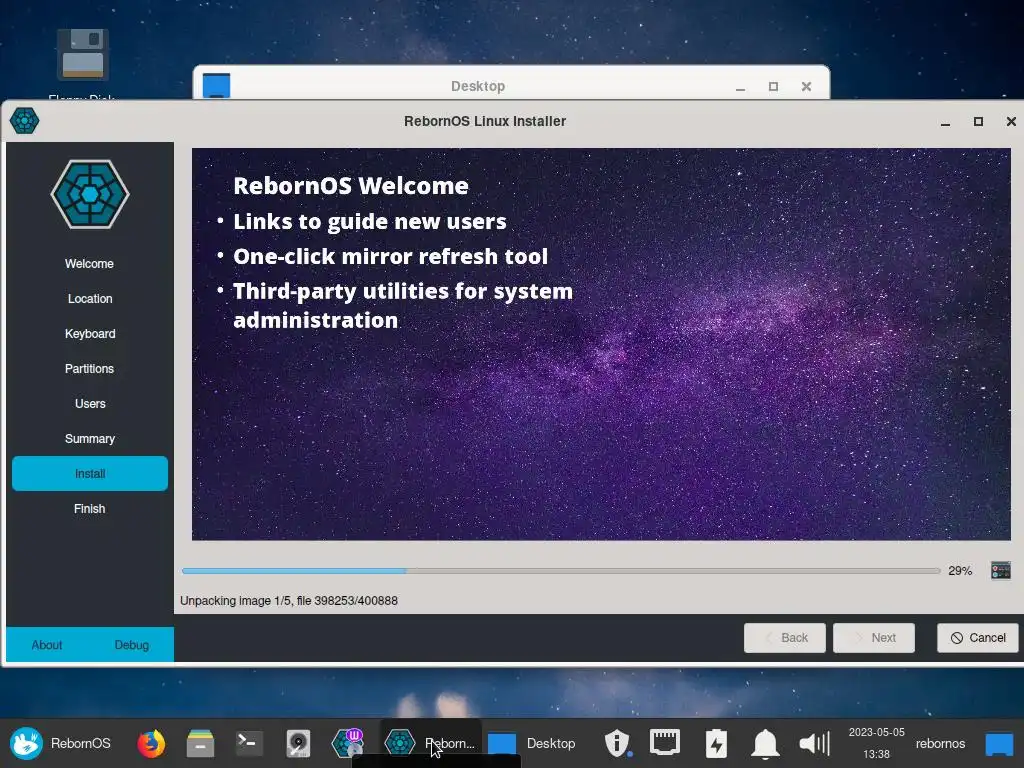Click the installer window title bar icon
Viewport: 1024px width, 768px height.
pos(25,121)
